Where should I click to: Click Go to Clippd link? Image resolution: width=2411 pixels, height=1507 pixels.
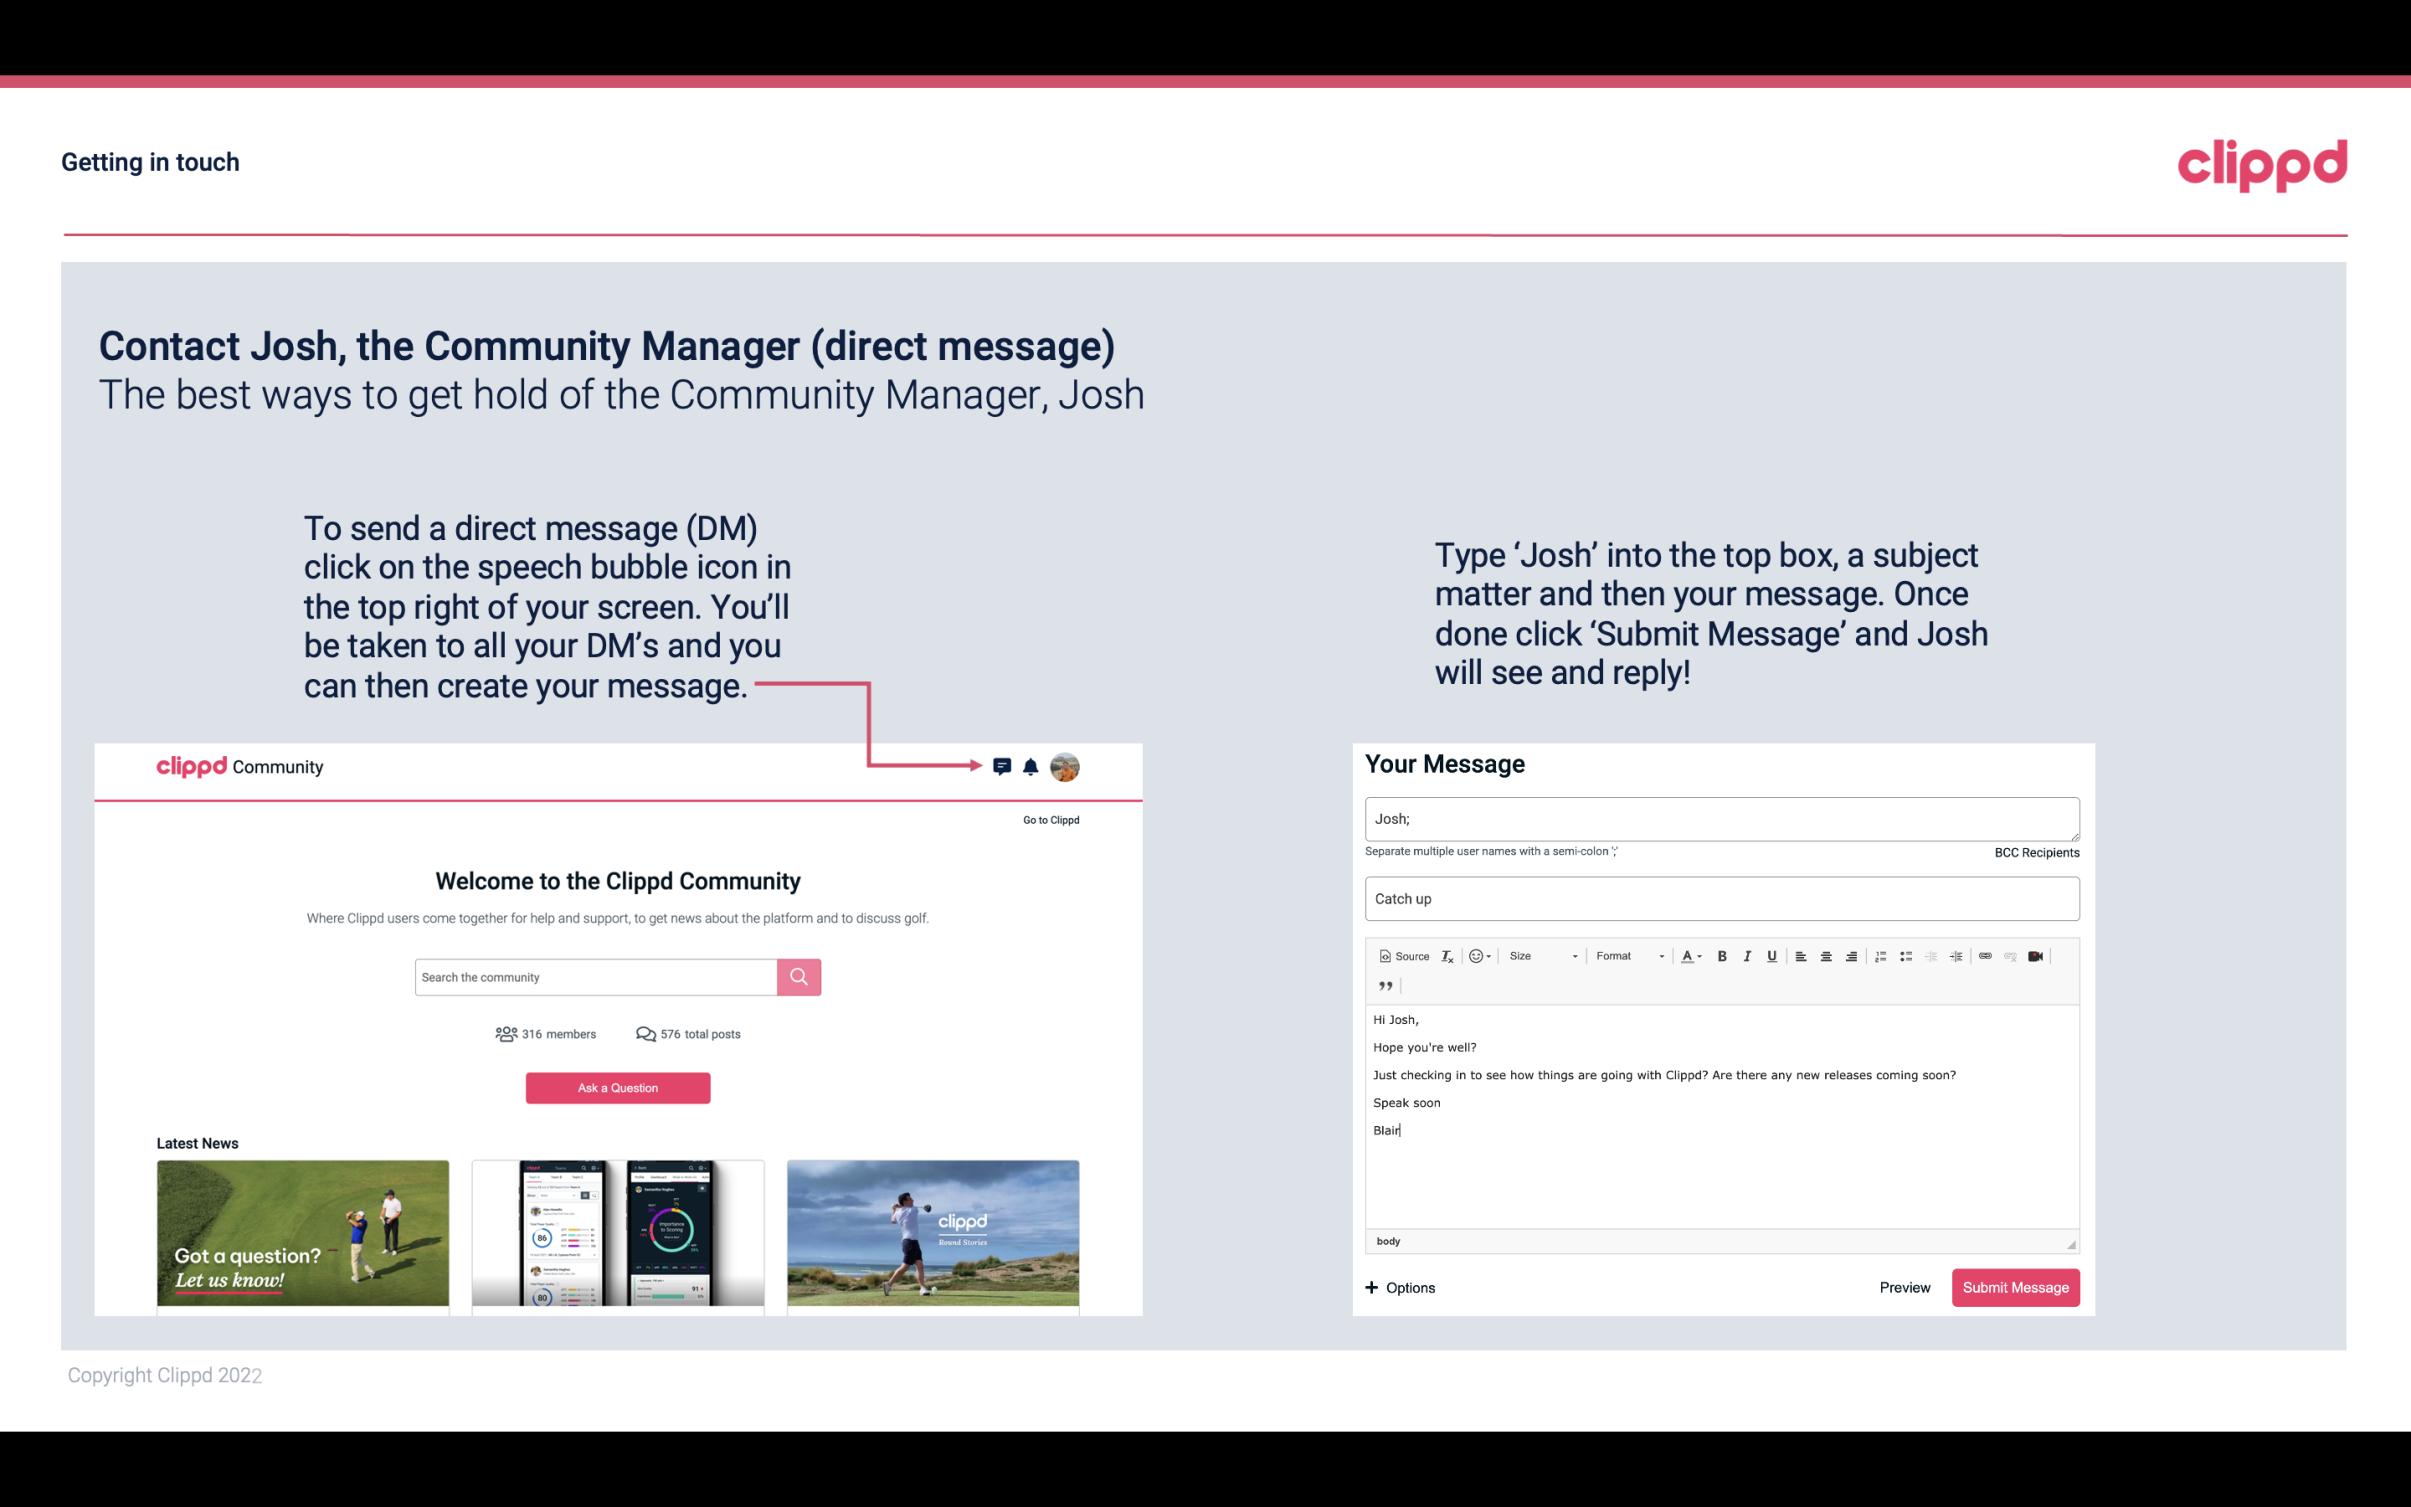pyautogui.click(x=1048, y=818)
